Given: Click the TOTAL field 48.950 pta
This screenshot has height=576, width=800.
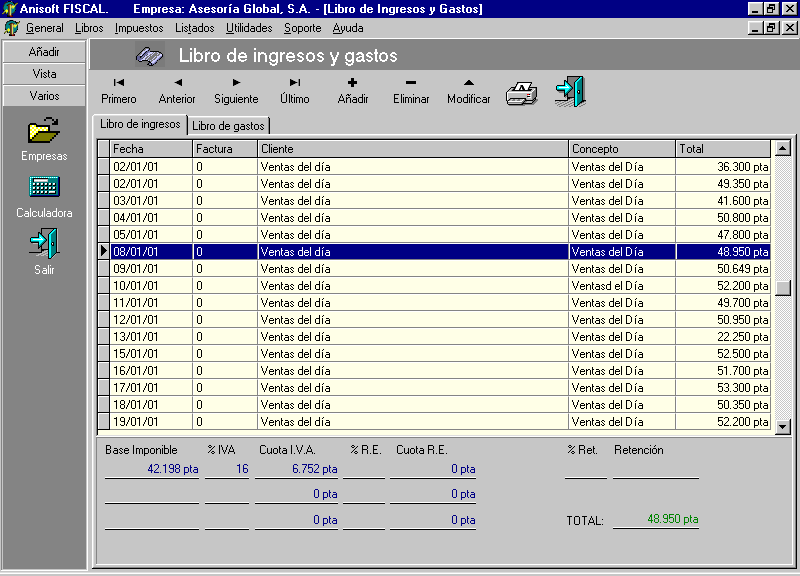Looking at the screenshot, I should [656, 519].
